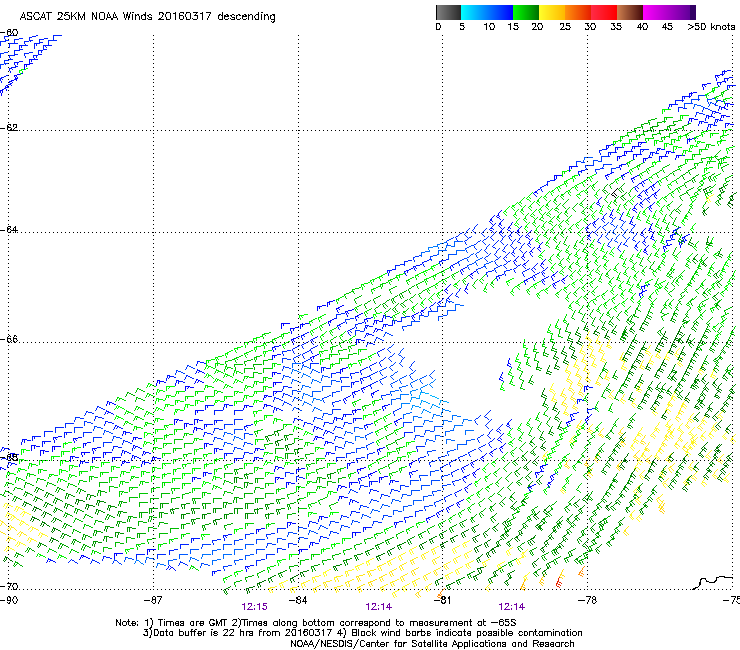Click the -62 latitude axis label

pyautogui.click(x=9, y=127)
